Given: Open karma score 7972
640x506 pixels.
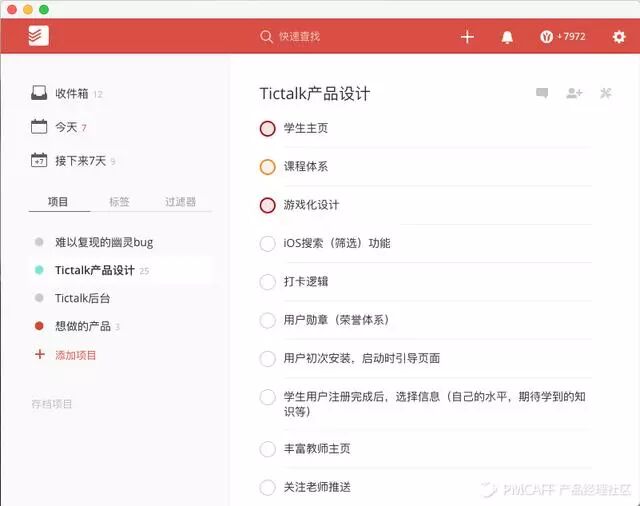Looking at the screenshot, I should [563, 37].
